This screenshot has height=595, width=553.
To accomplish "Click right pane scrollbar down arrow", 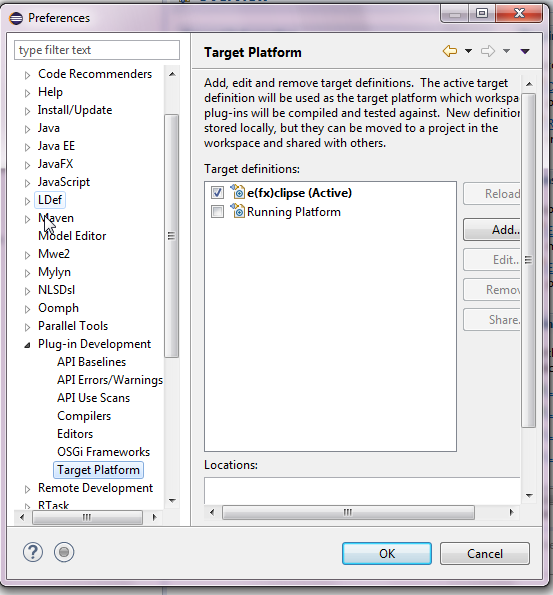I will (x=529, y=496).
